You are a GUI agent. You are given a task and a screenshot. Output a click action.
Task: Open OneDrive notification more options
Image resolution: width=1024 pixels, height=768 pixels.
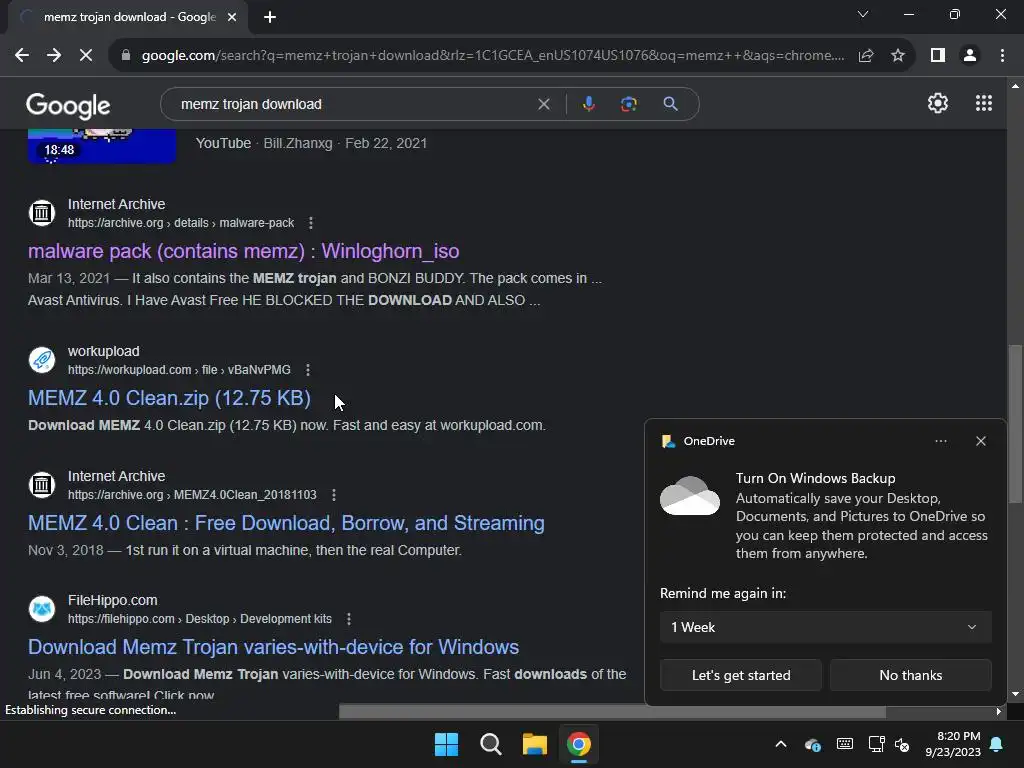pyautogui.click(x=940, y=441)
